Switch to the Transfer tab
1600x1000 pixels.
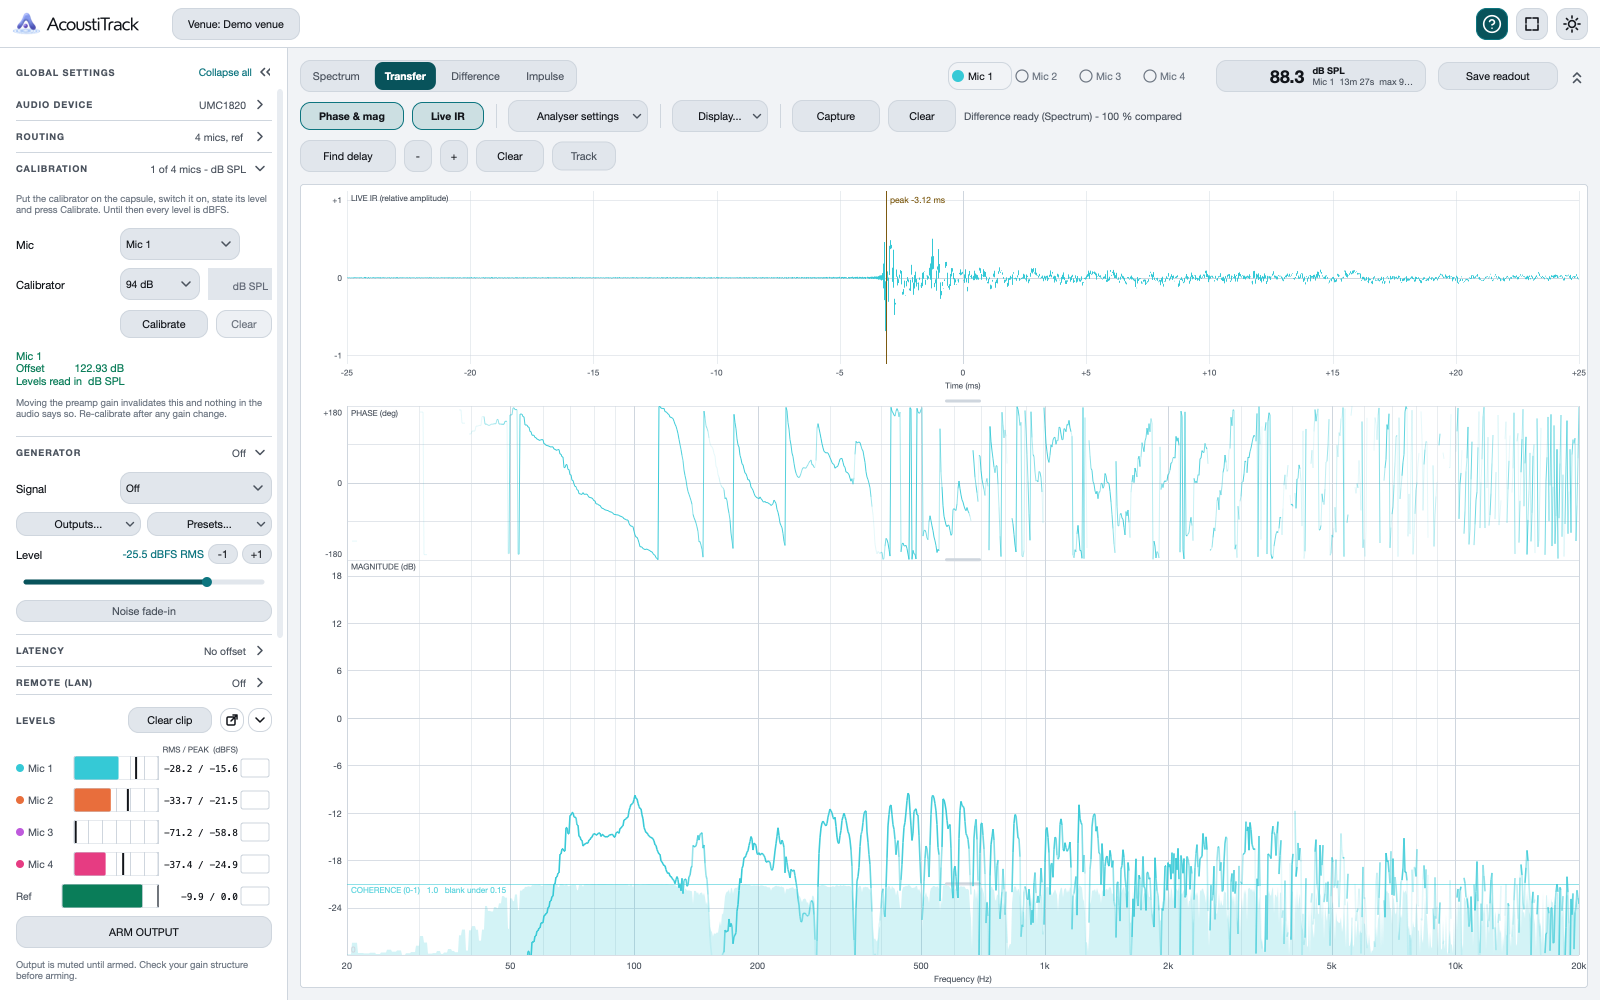(x=405, y=76)
